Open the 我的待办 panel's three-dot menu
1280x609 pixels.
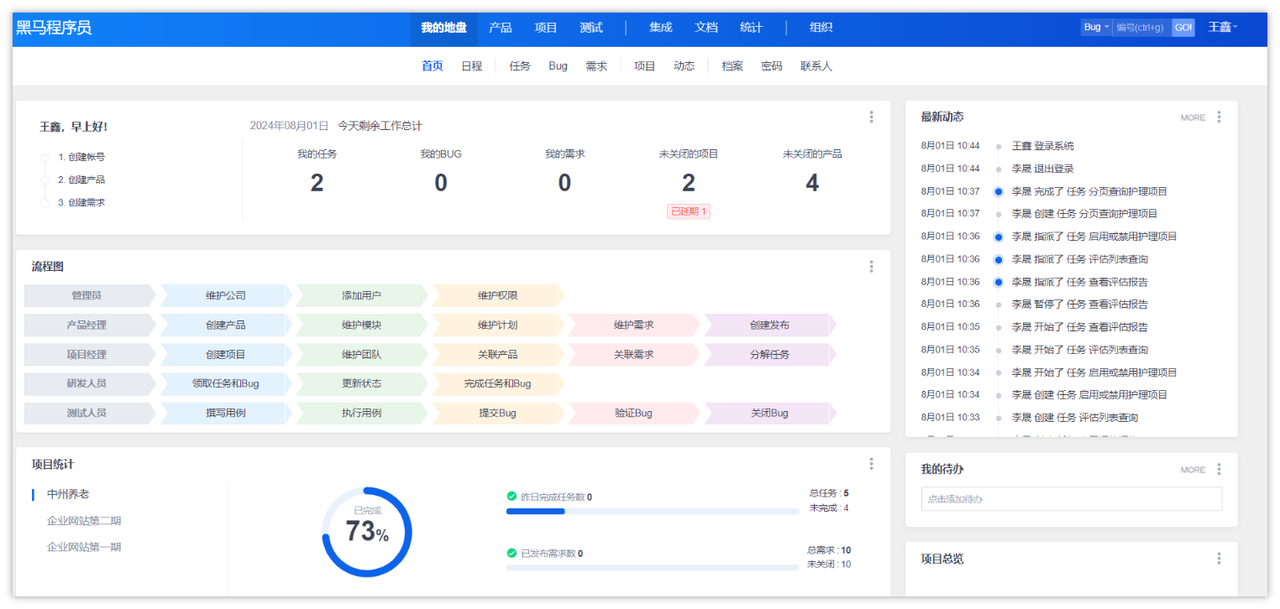click(1218, 469)
